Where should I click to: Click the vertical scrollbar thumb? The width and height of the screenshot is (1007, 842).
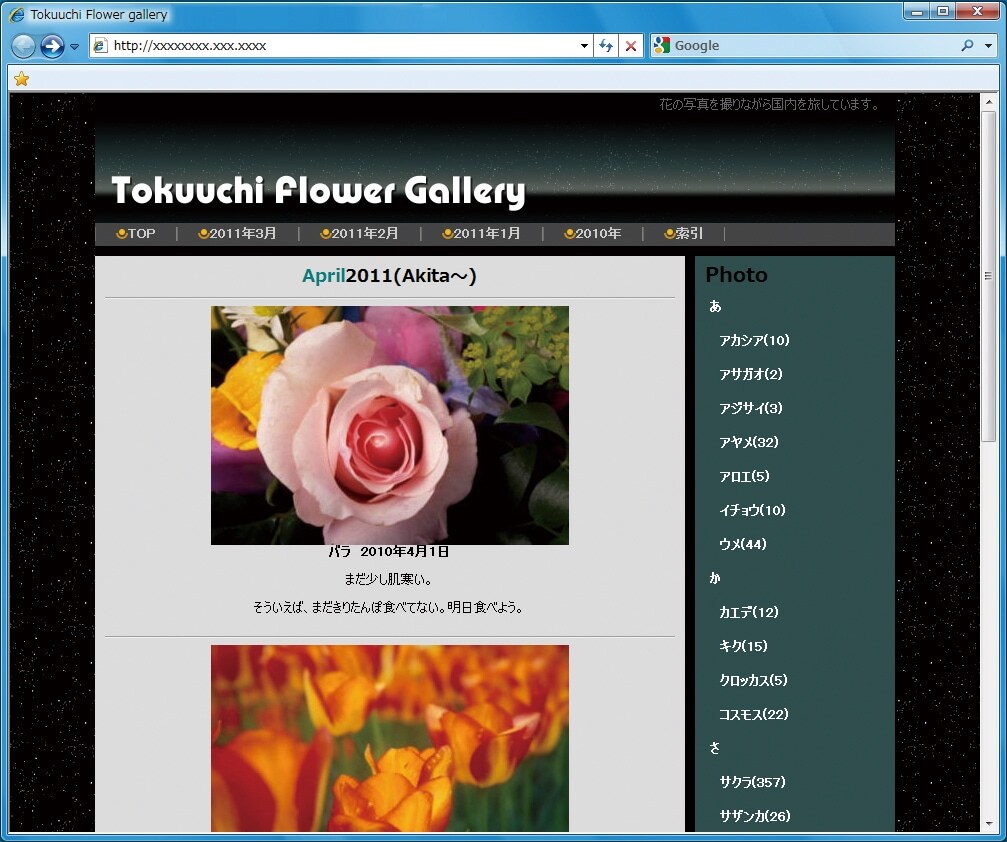tap(988, 276)
